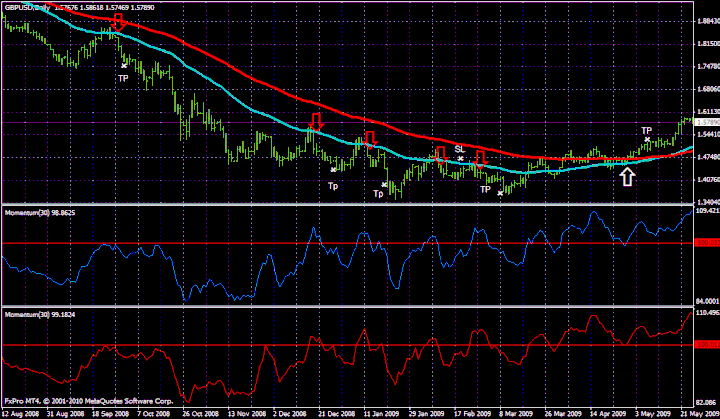
Task: Click the 12 Aug 2008 date label
Action: pyautogui.click(x=21, y=414)
